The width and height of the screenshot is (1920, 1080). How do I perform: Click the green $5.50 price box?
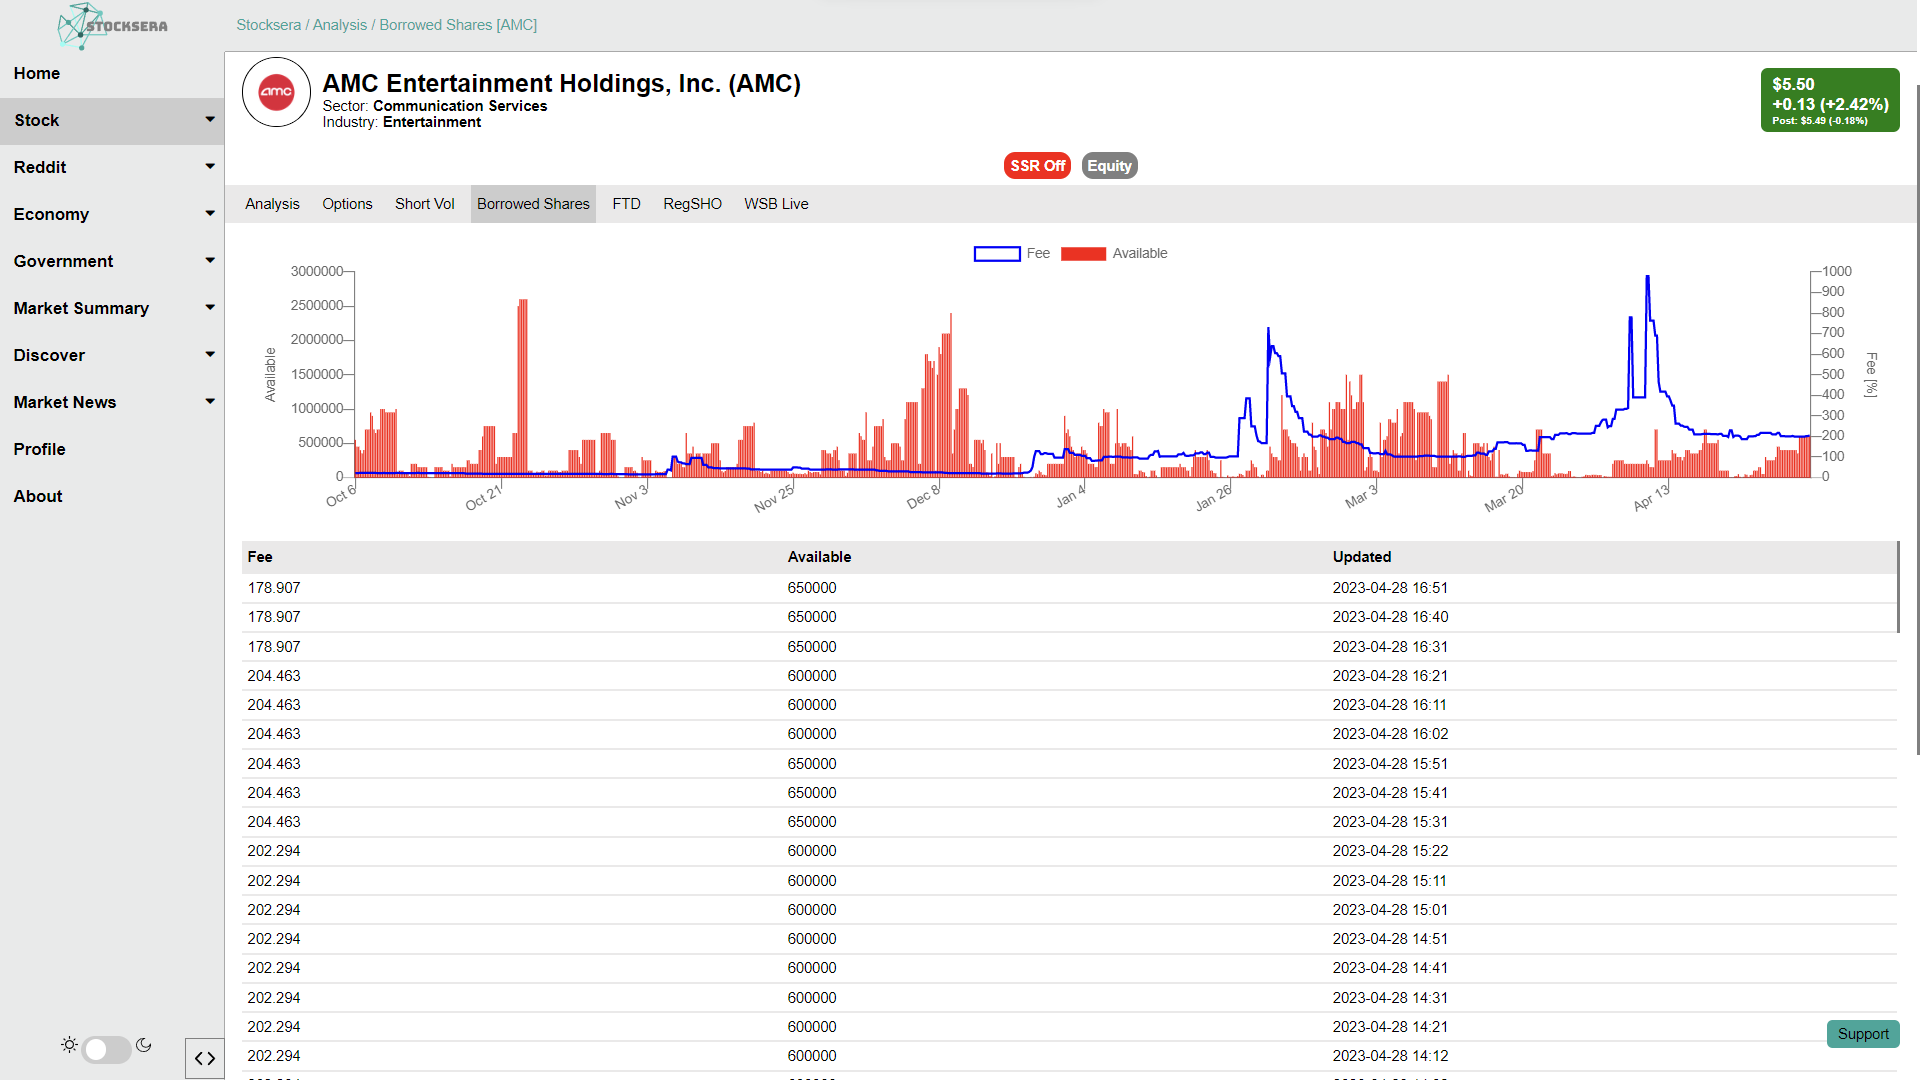pos(1829,100)
